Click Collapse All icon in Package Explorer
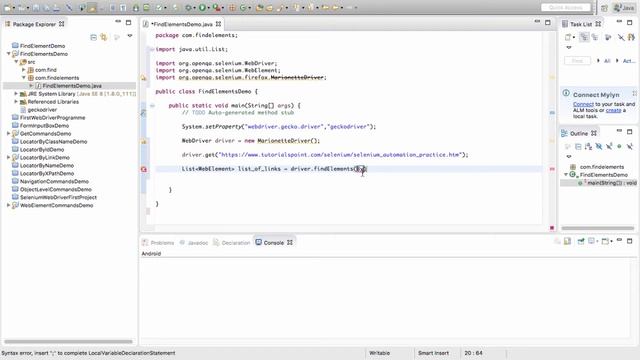This screenshot has height=360, width=640. 93,37
